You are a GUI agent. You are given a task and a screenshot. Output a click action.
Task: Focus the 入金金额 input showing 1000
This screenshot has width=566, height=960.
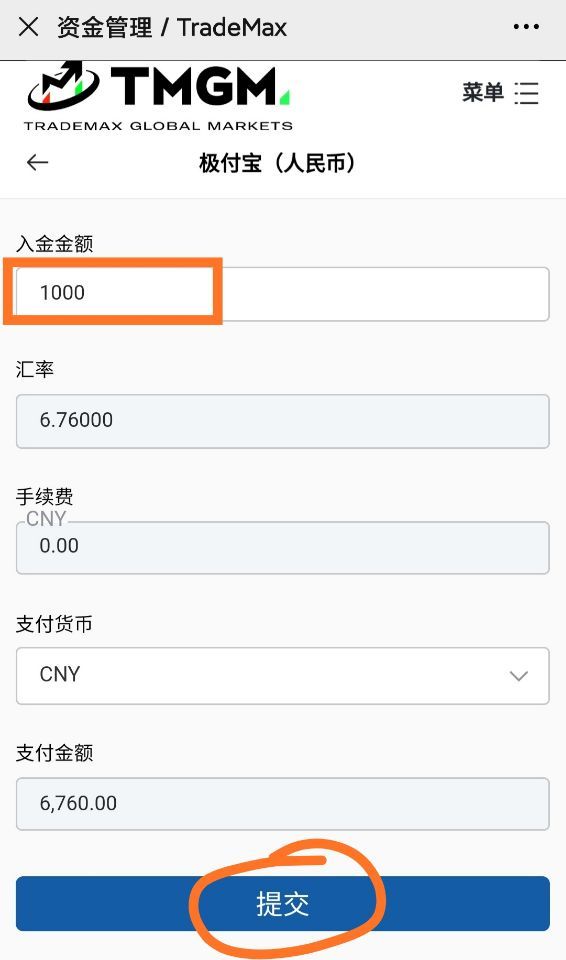coord(282,294)
